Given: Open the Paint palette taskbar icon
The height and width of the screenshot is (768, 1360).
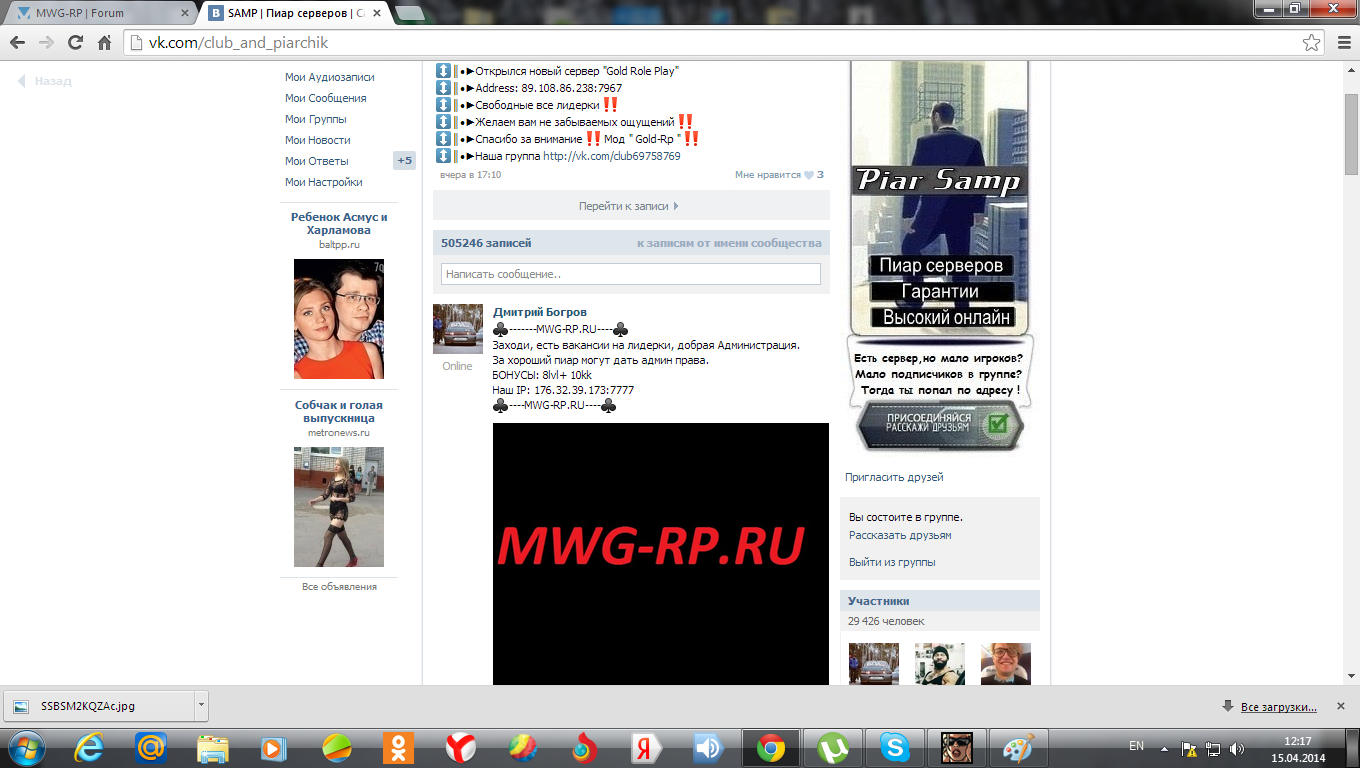Looking at the screenshot, I should click(x=1018, y=748).
